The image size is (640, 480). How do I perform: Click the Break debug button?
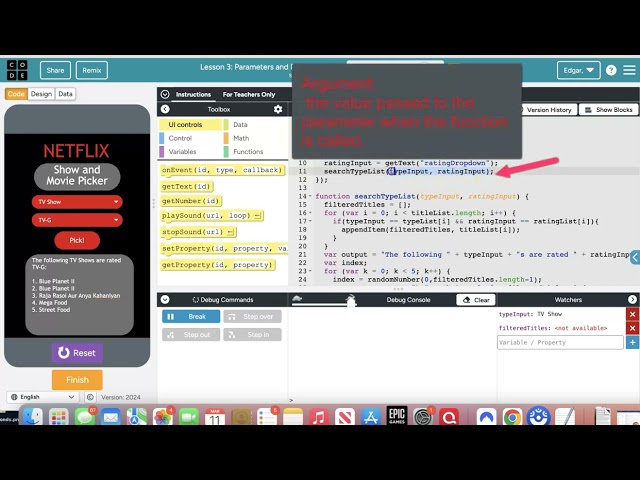[x=191, y=317]
